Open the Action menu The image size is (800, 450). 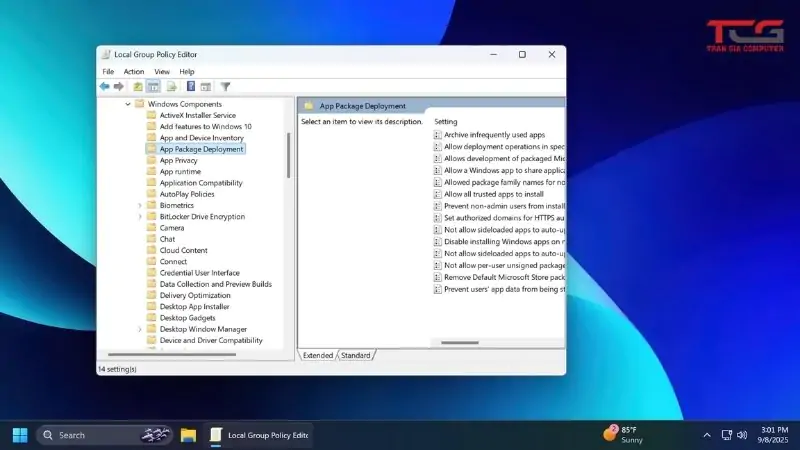(134, 71)
